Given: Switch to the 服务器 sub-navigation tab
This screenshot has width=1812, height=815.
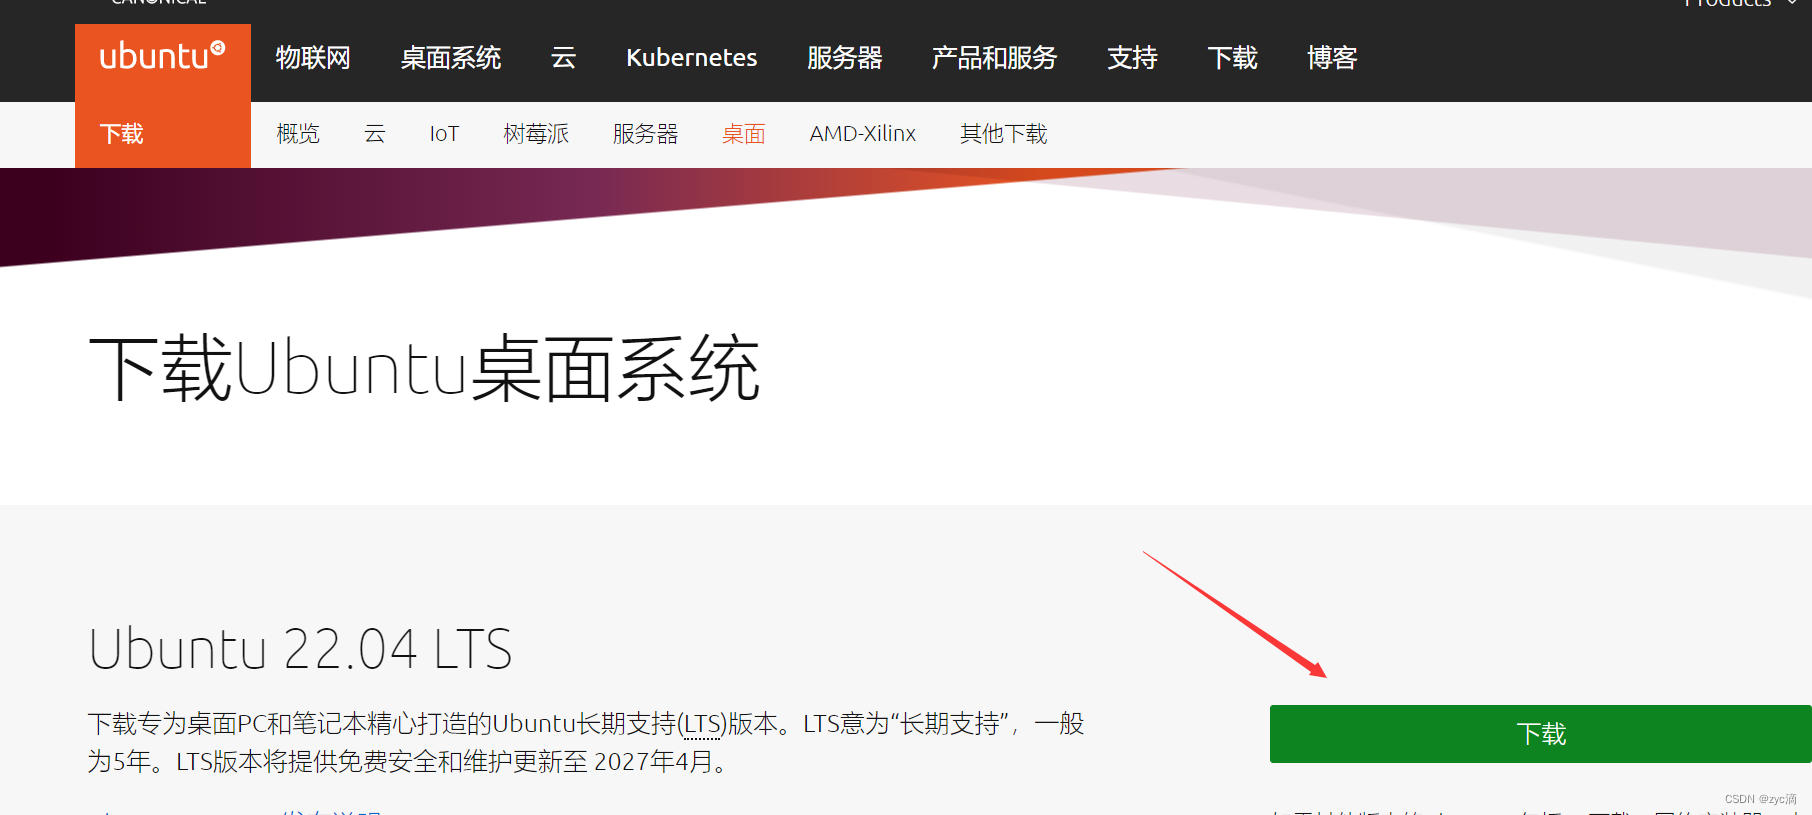Looking at the screenshot, I should coord(646,134).
